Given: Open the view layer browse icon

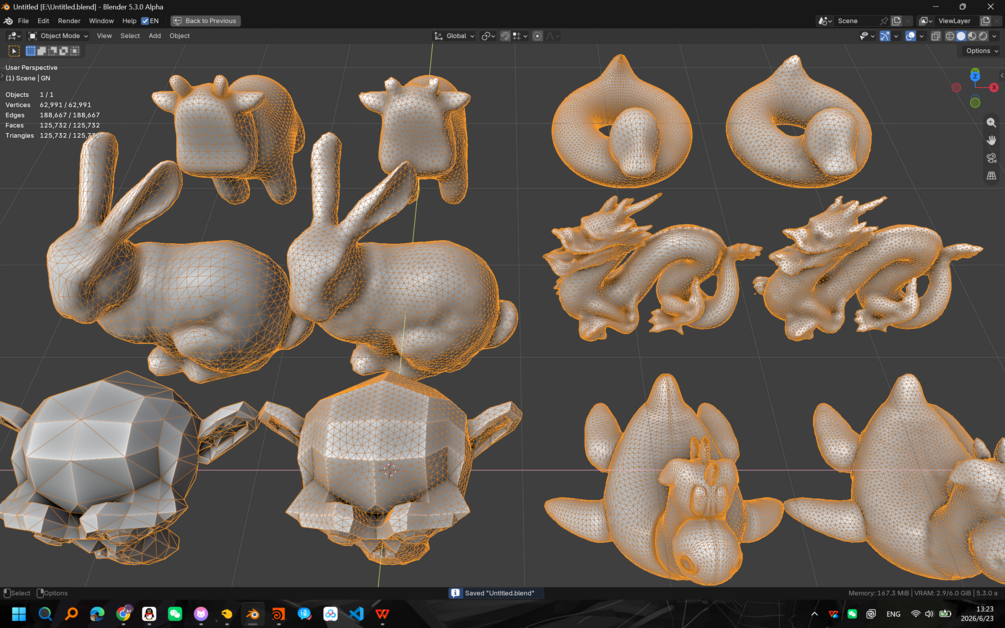Looking at the screenshot, I should coord(925,21).
